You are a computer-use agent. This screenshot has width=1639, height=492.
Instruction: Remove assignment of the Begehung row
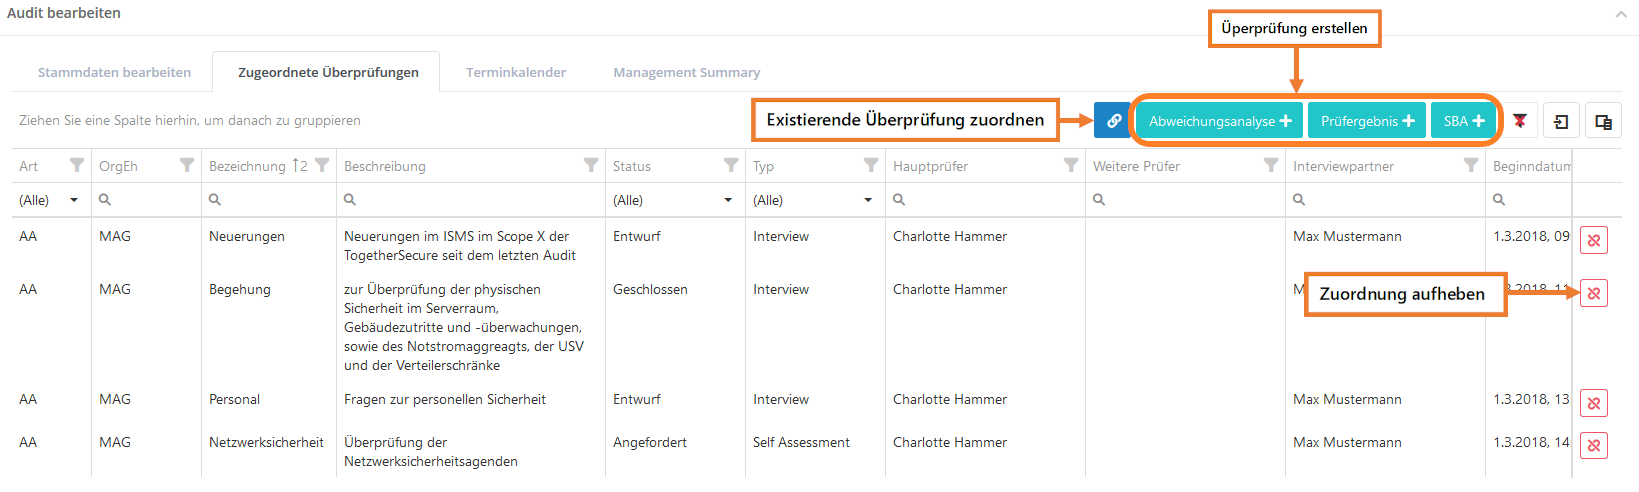[1594, 293]
